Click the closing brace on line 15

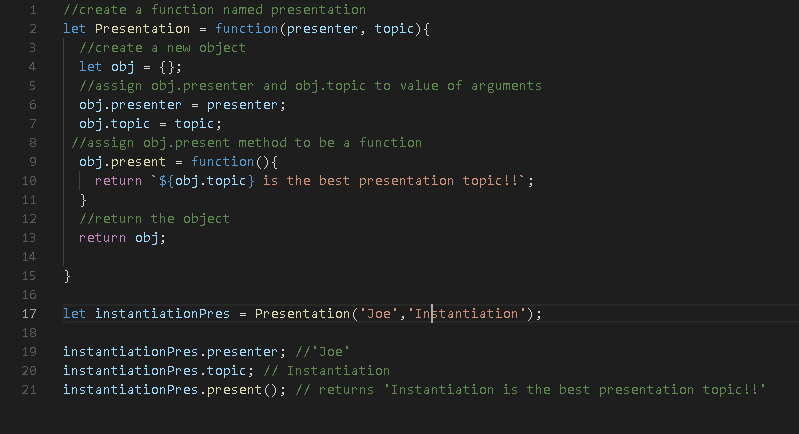pos(67,276)
